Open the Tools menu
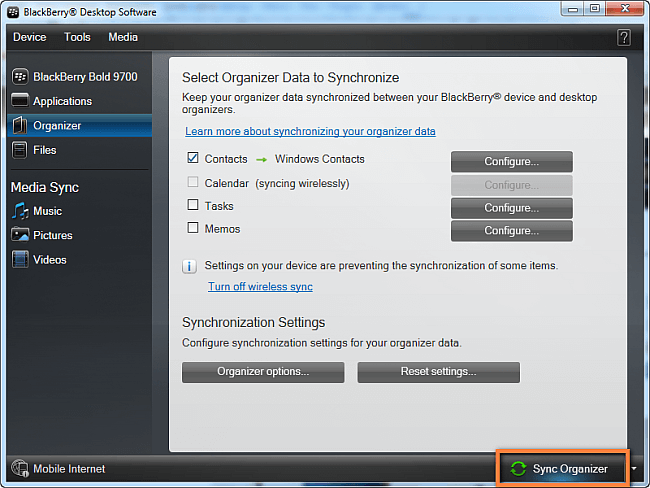Image resolution: width=650 pixels, height=488 pixels. coord(77,37)
